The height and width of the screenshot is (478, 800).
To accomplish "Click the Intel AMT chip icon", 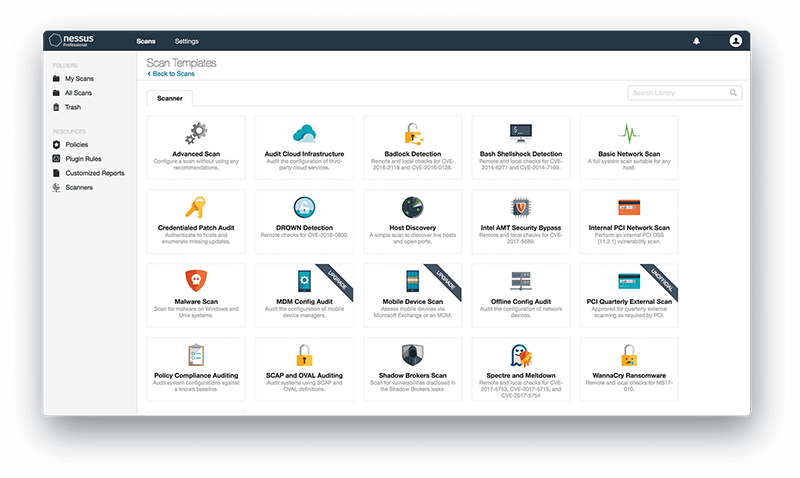I will tap(521, 208).
